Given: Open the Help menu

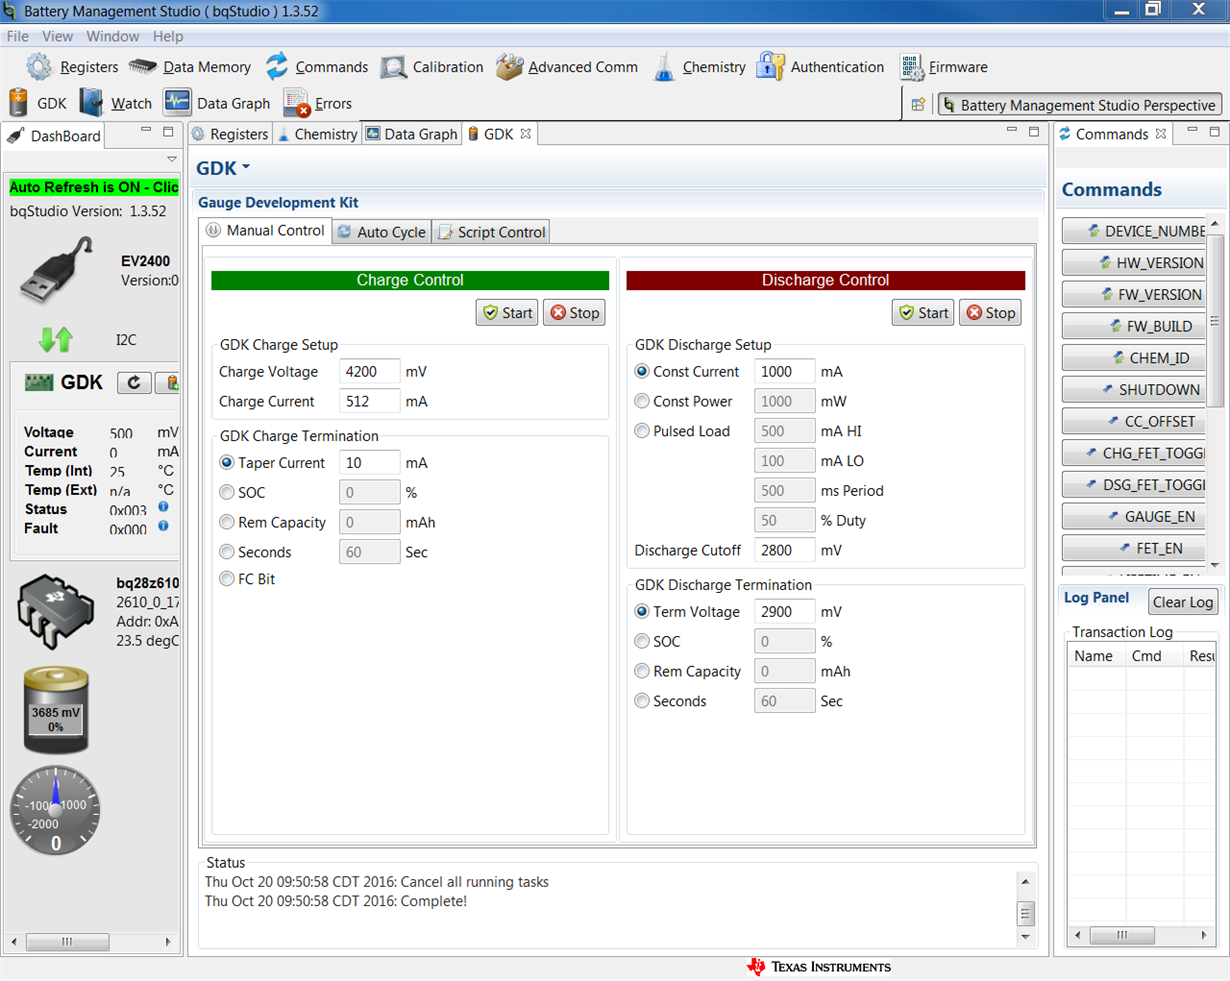Looking at the screenshot, I should tap(168, 36).
